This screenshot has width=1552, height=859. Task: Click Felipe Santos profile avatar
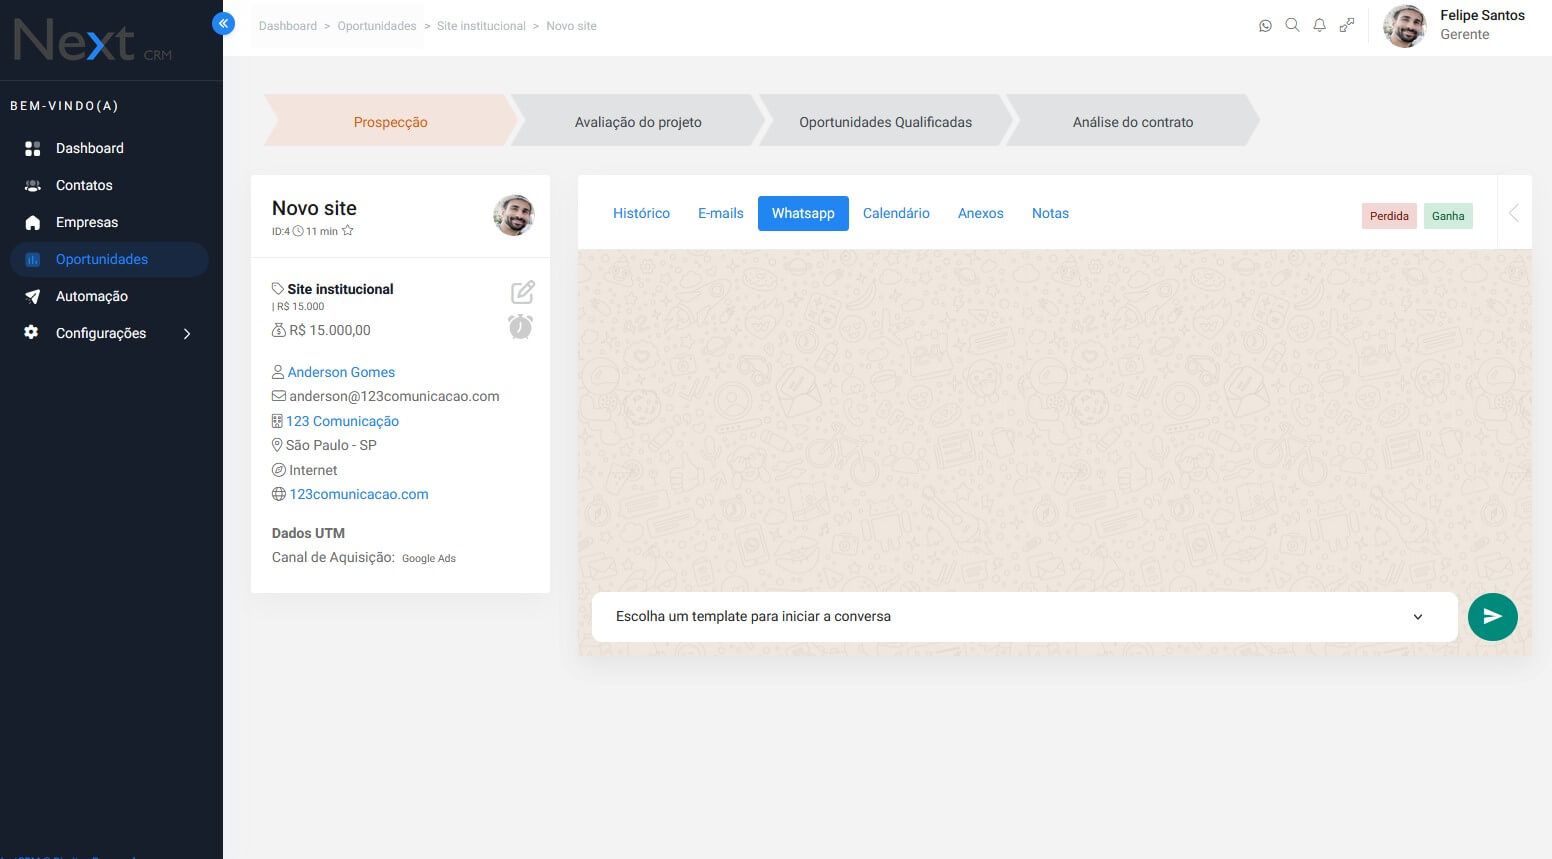(1405, 26)
